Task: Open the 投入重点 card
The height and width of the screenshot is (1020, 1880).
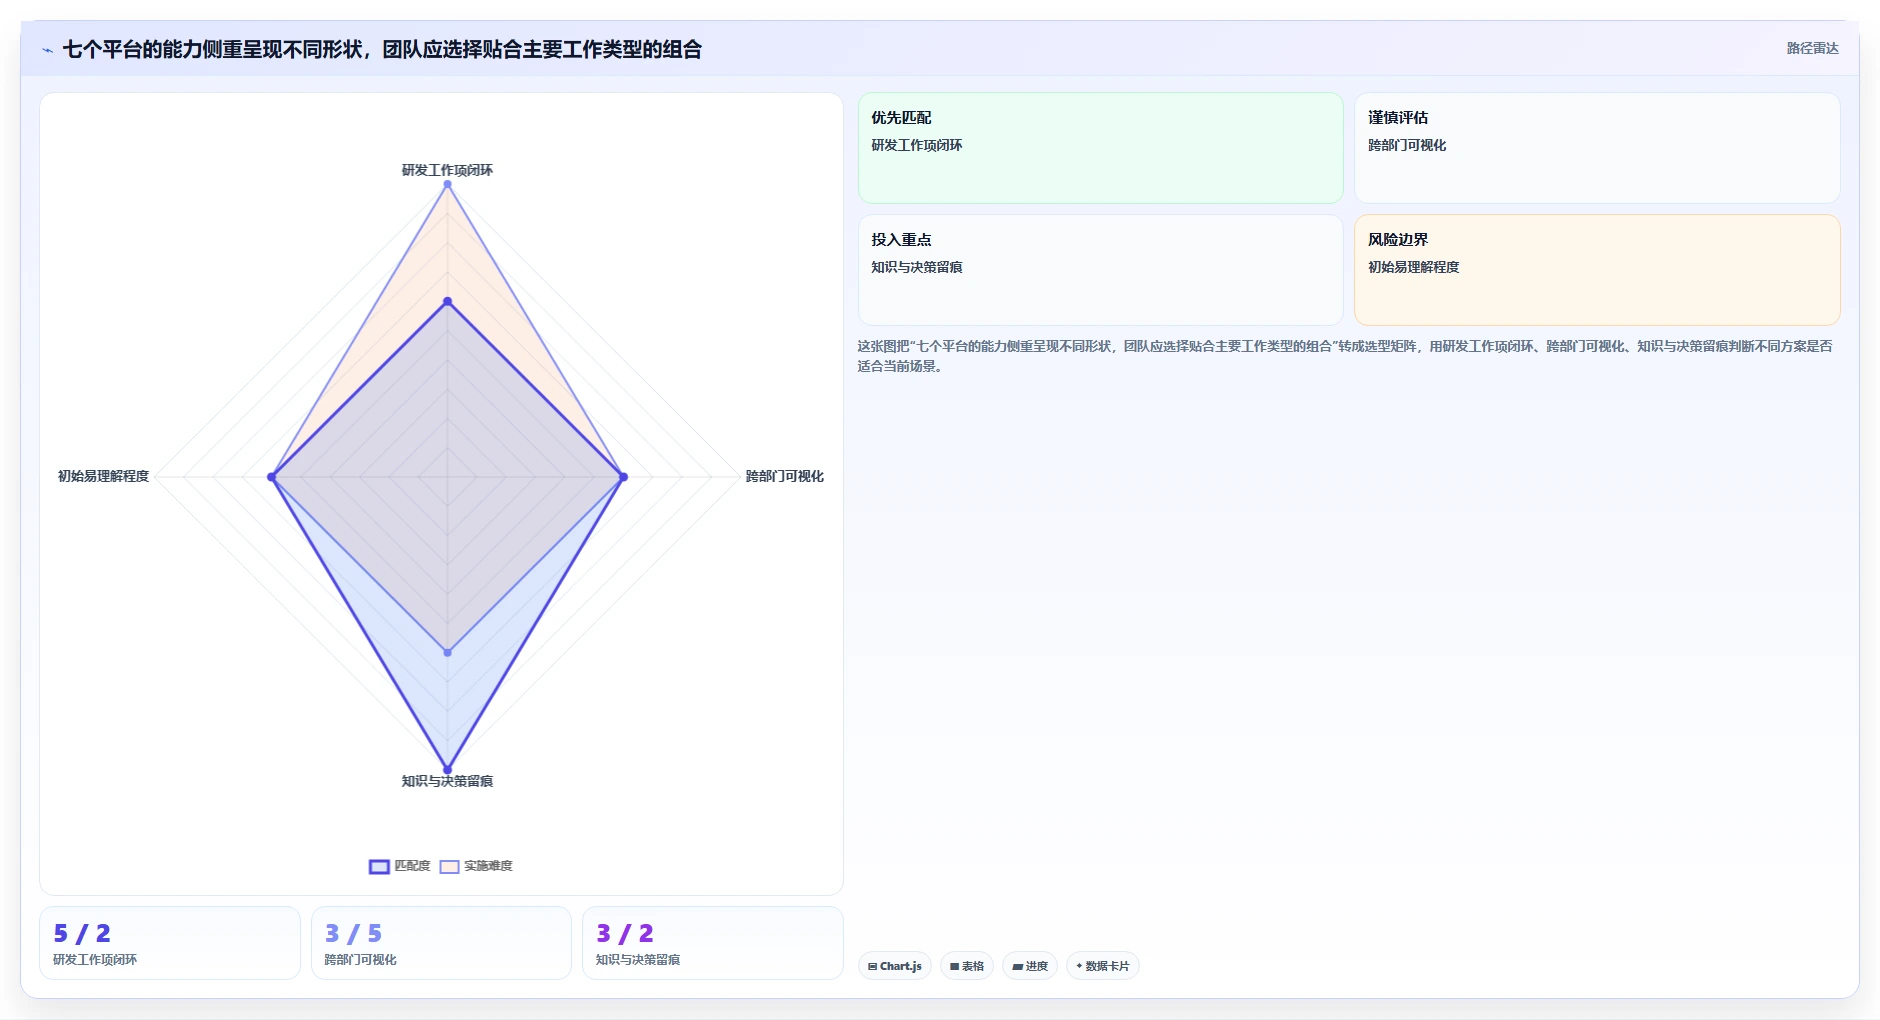Action: point(1100,270)
